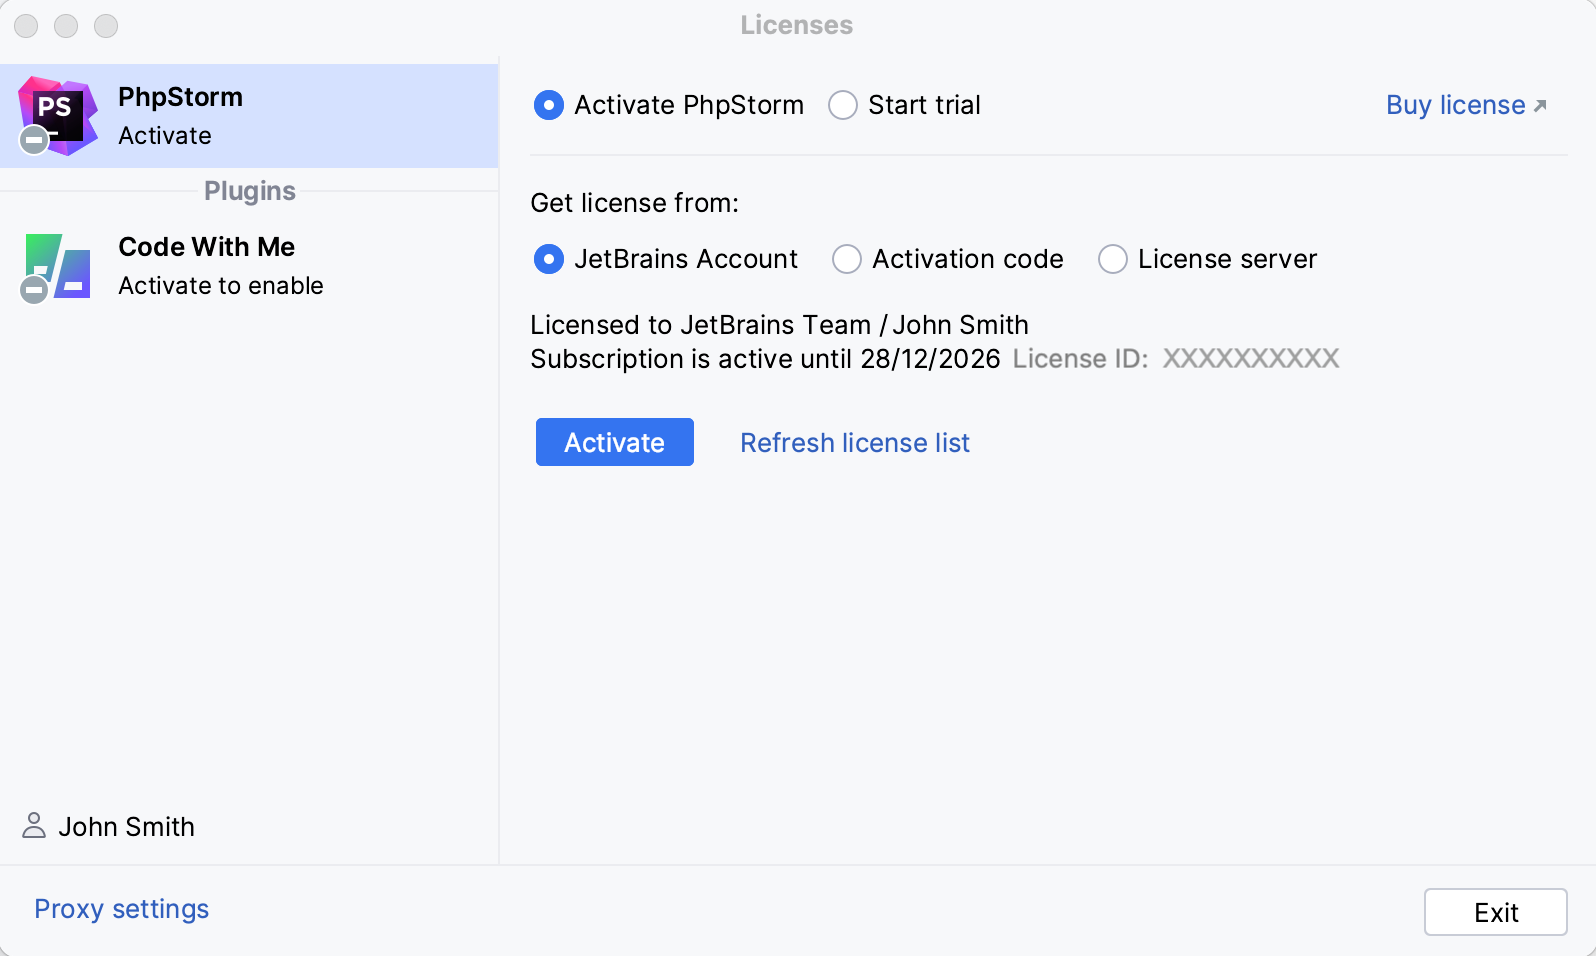This screenshot has width=1596, height=956.
Task: Click the John Smith account name
Action: coord(127,827)
